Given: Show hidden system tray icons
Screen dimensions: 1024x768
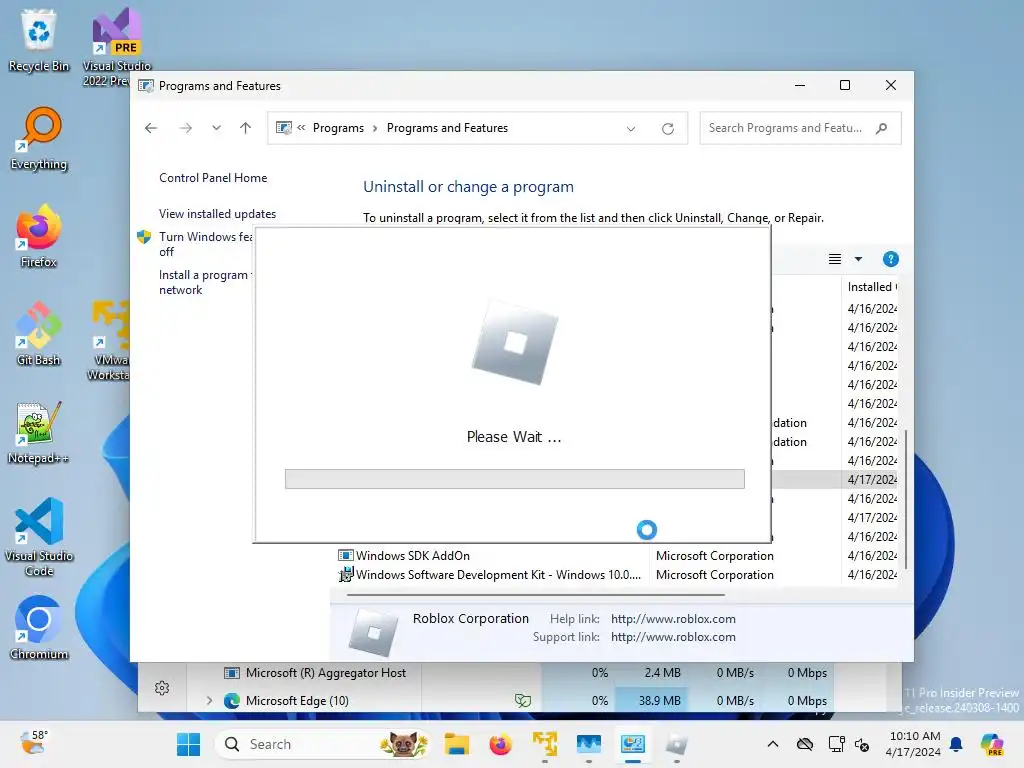Looking at the screenshot, I should coord(773,744).
